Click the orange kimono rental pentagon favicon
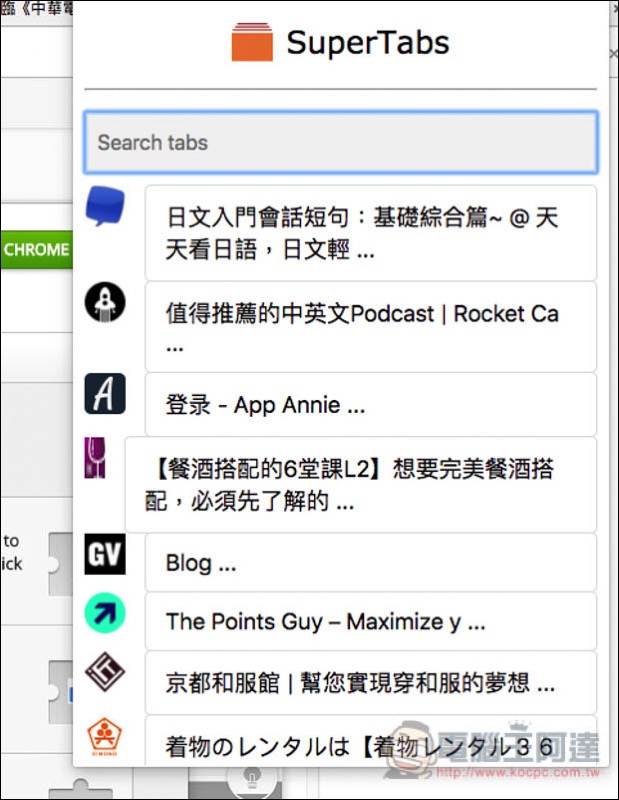The width and height of the screenshot is (619, 800). (105, 736)
